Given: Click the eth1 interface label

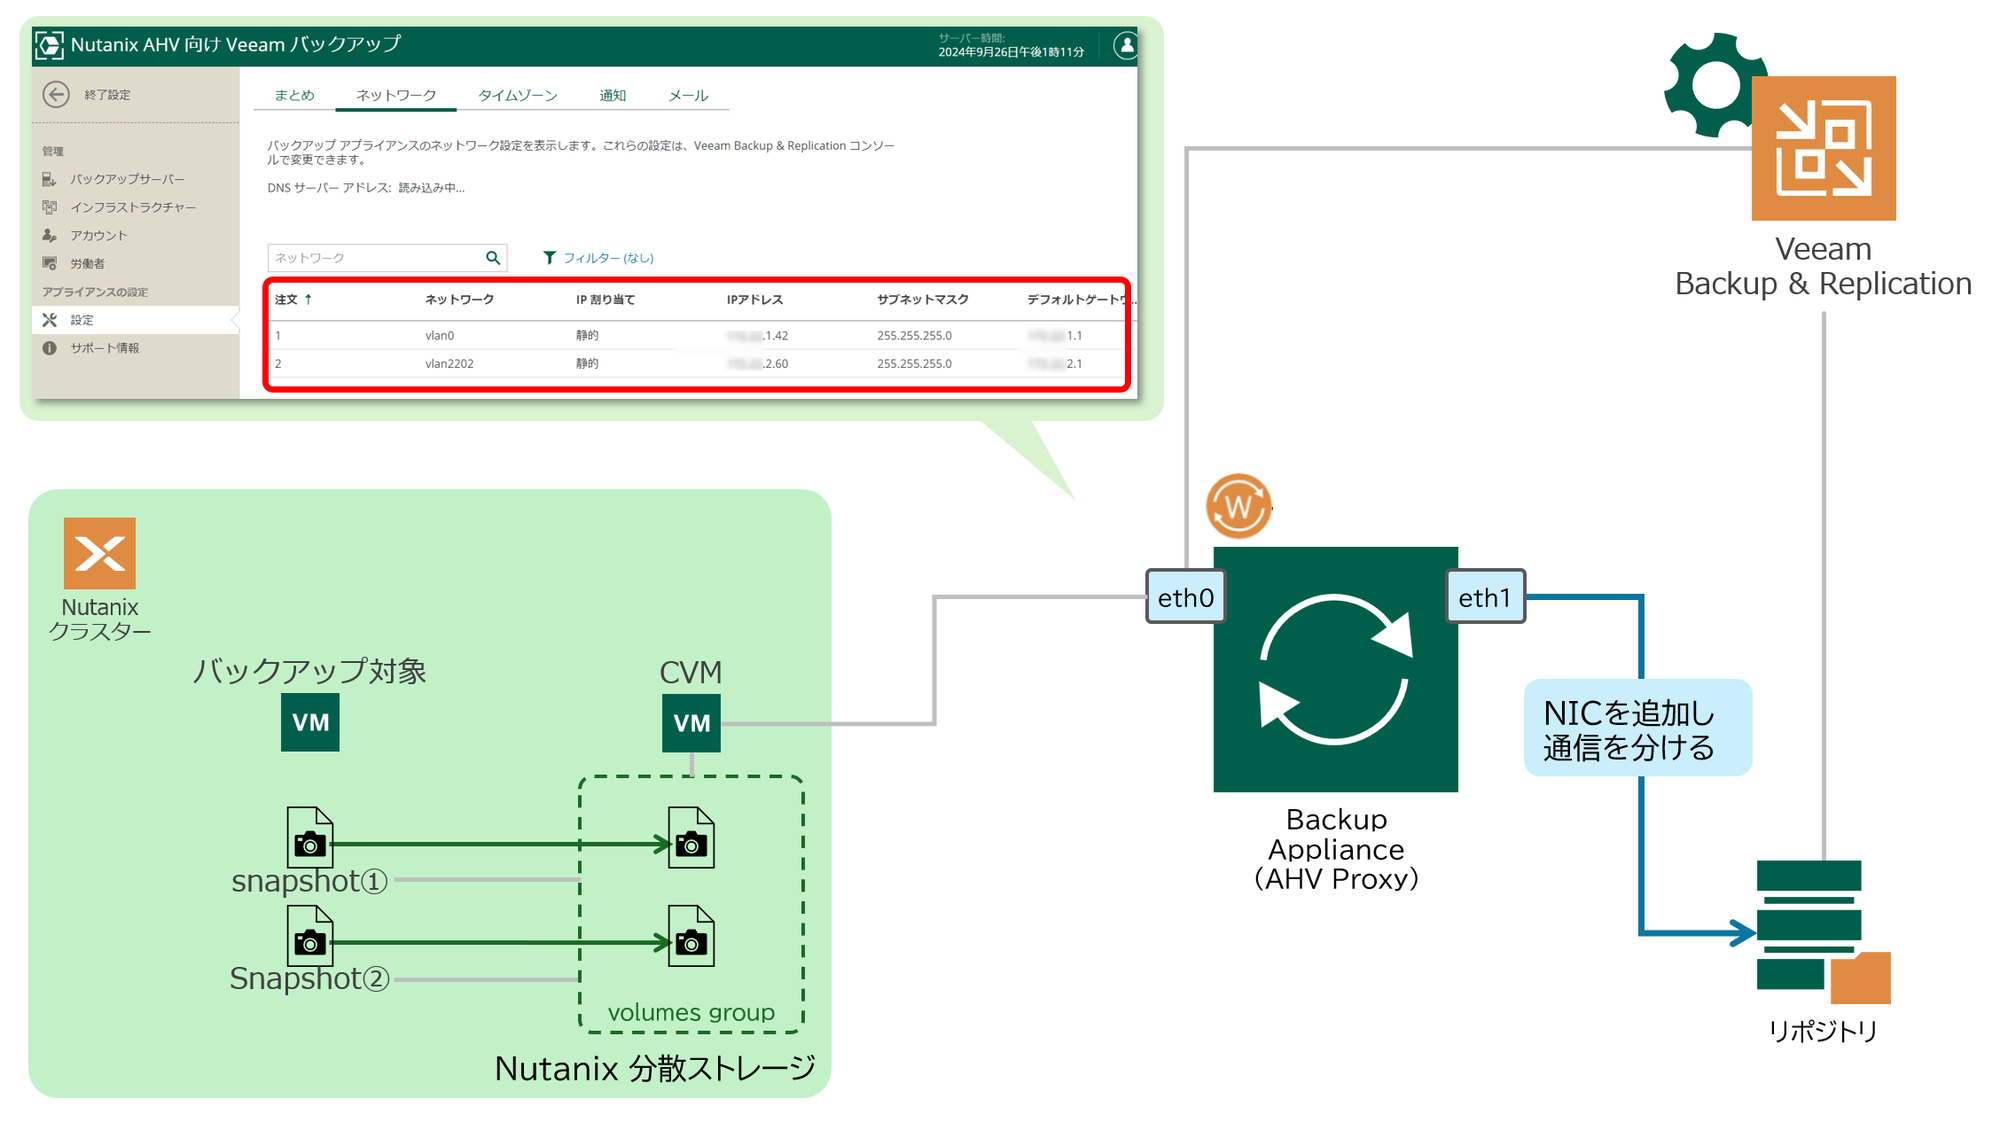Looking at the screenshot, I should [x=1485, y=597].
